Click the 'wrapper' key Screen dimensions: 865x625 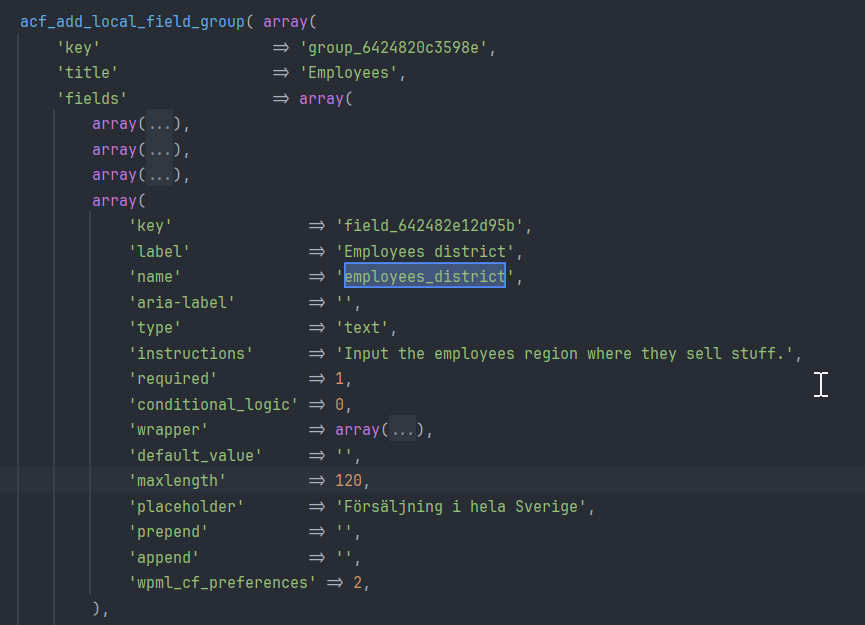click(x=168, y=430)
